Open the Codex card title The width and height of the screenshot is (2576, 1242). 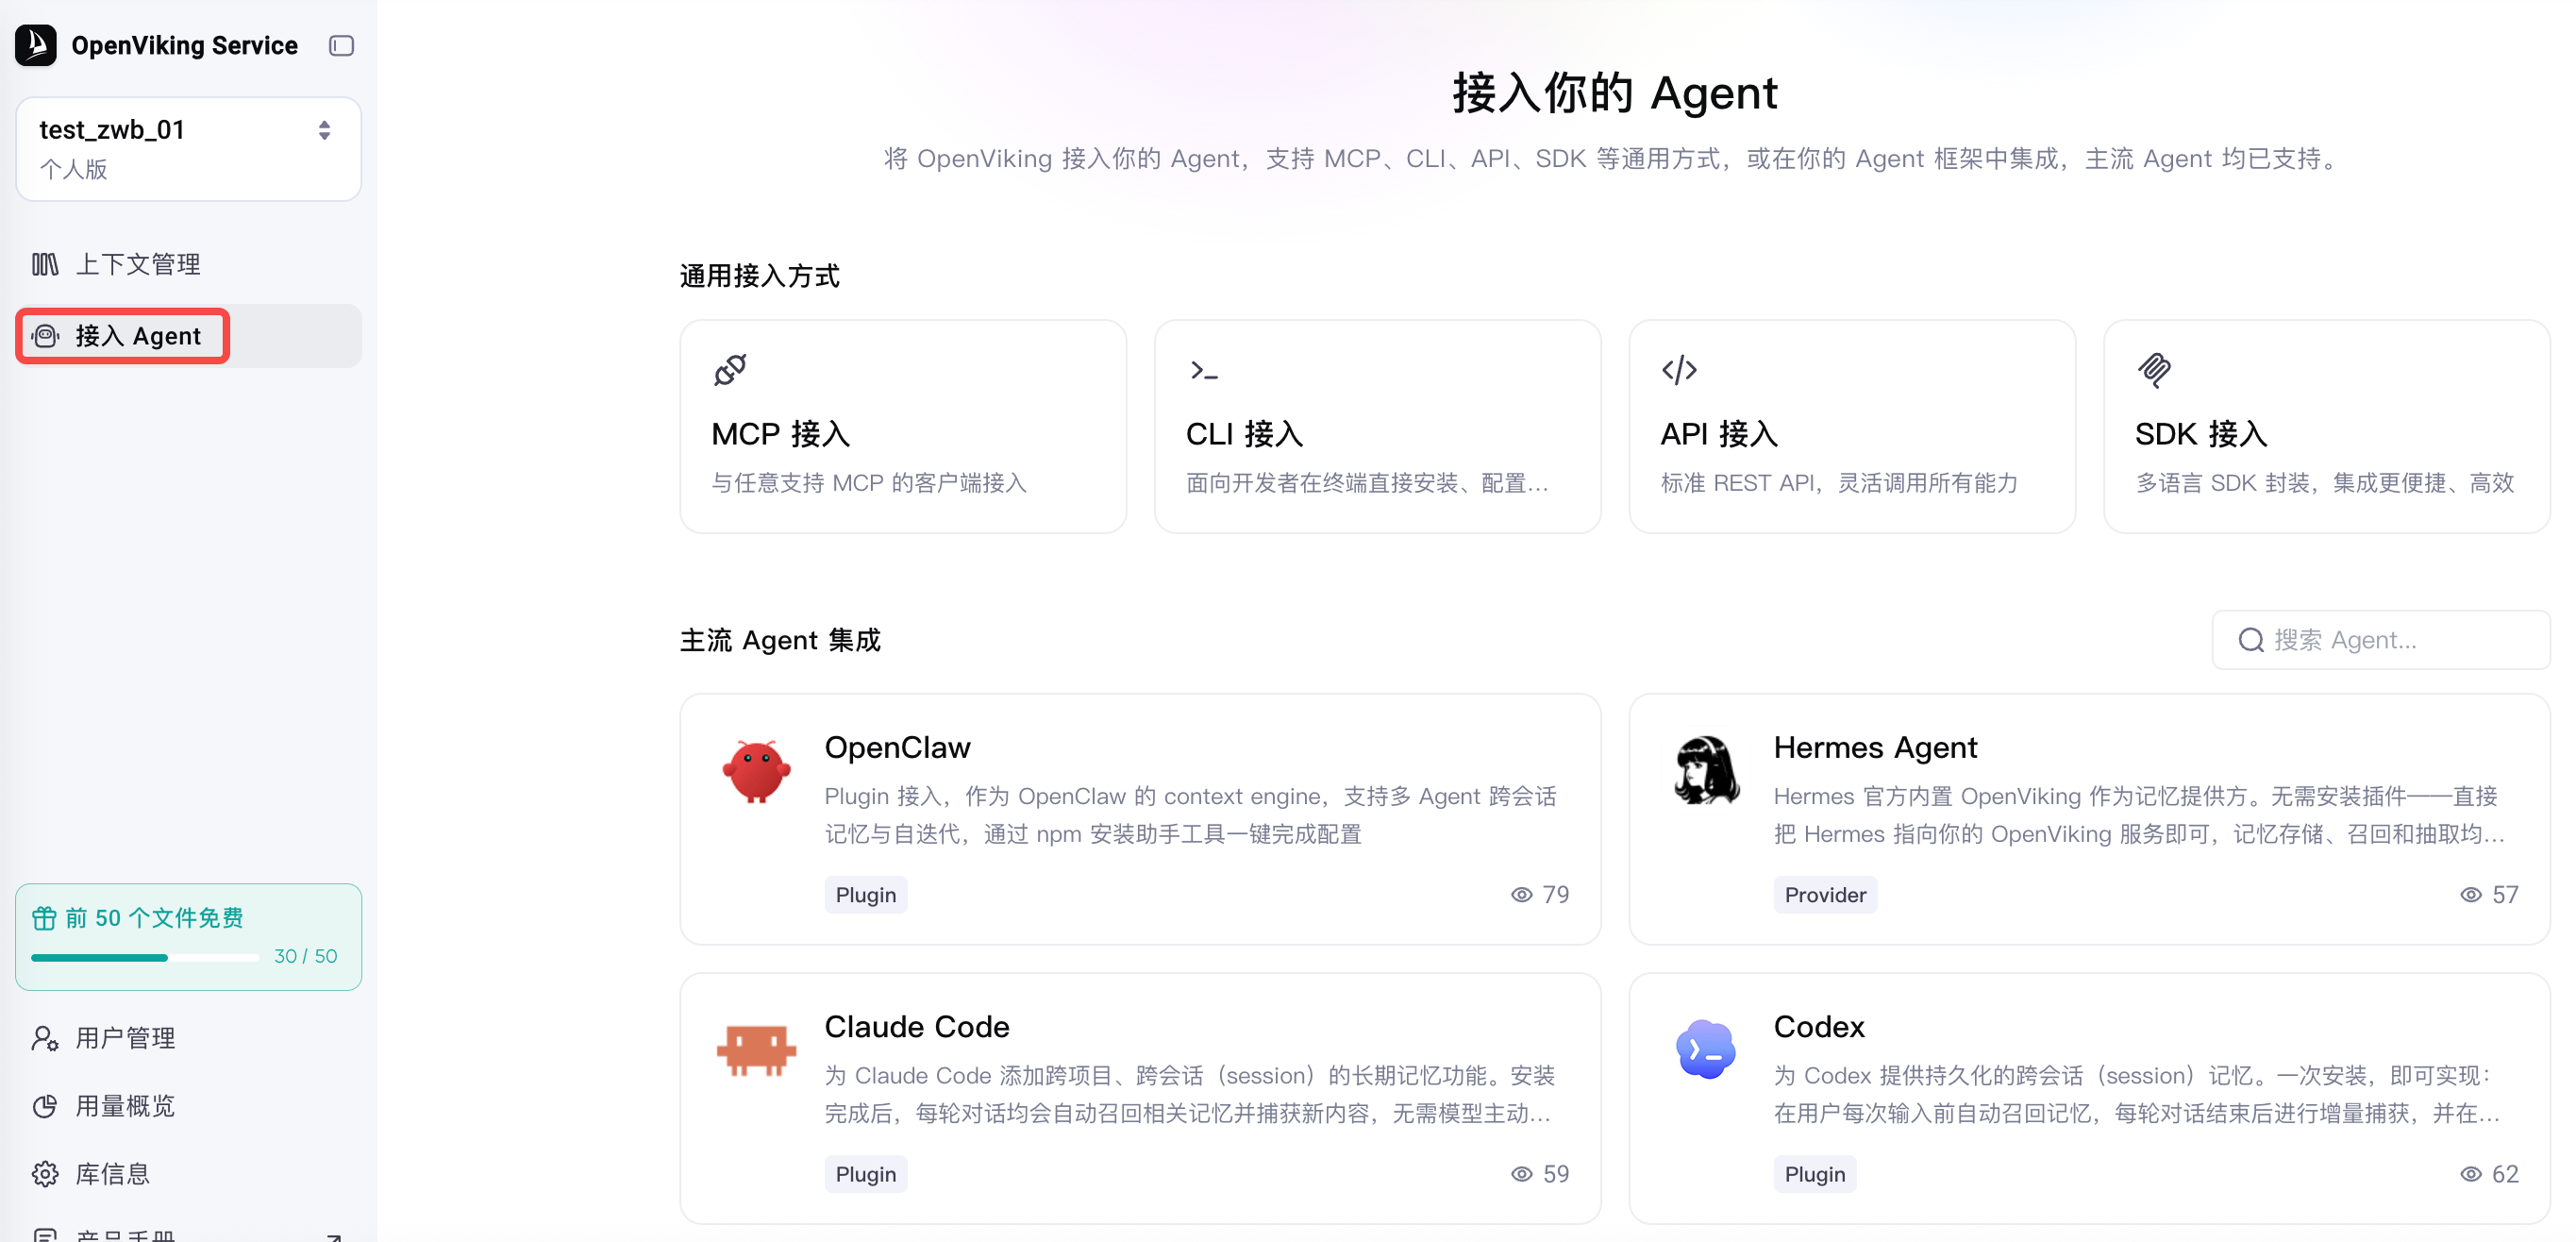click(x=1819, y=1026)
